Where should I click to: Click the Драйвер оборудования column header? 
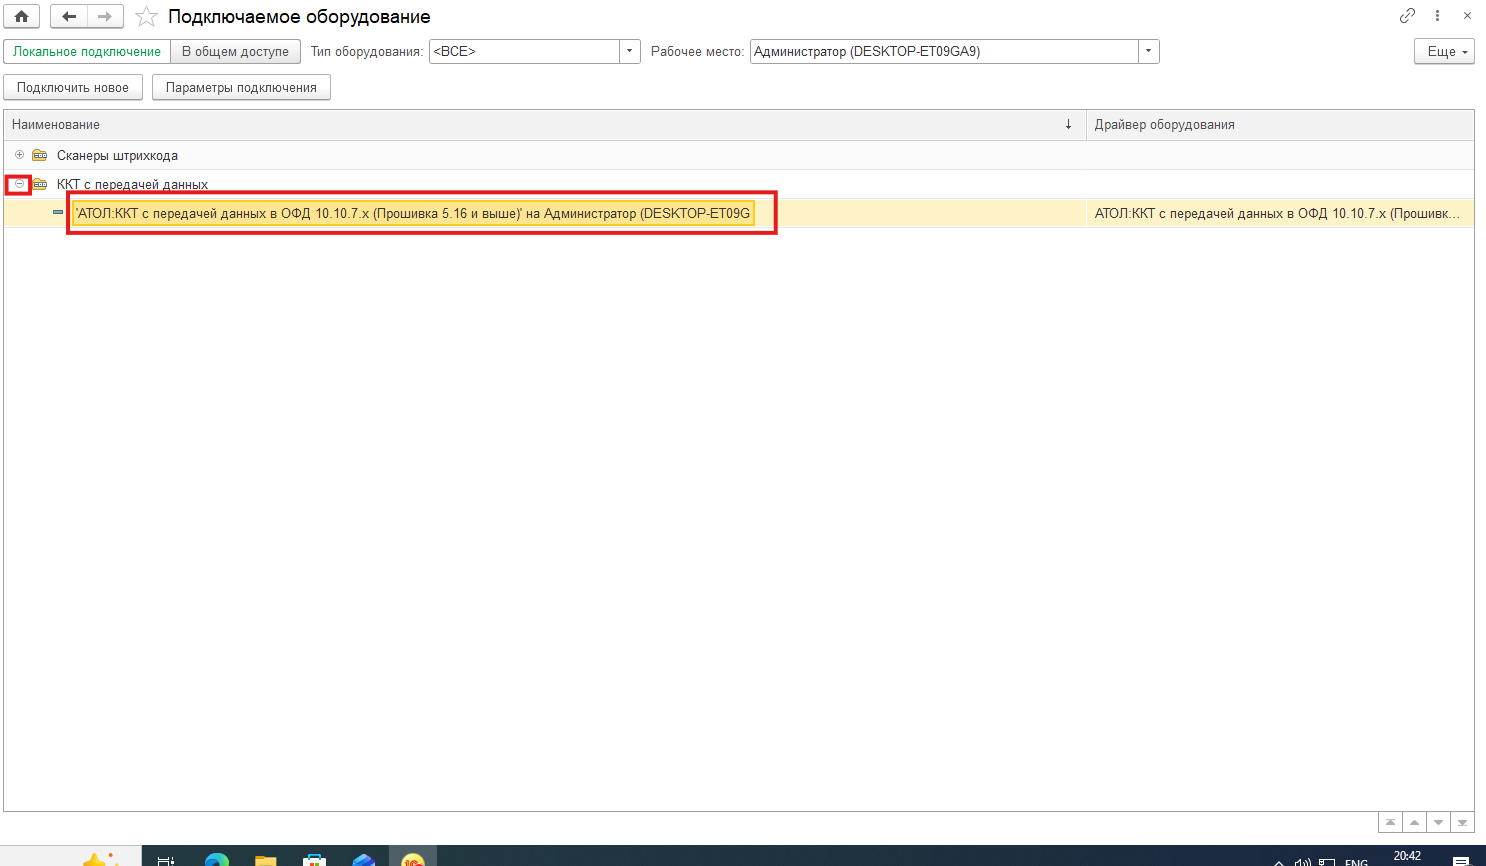pos(1280,124)
